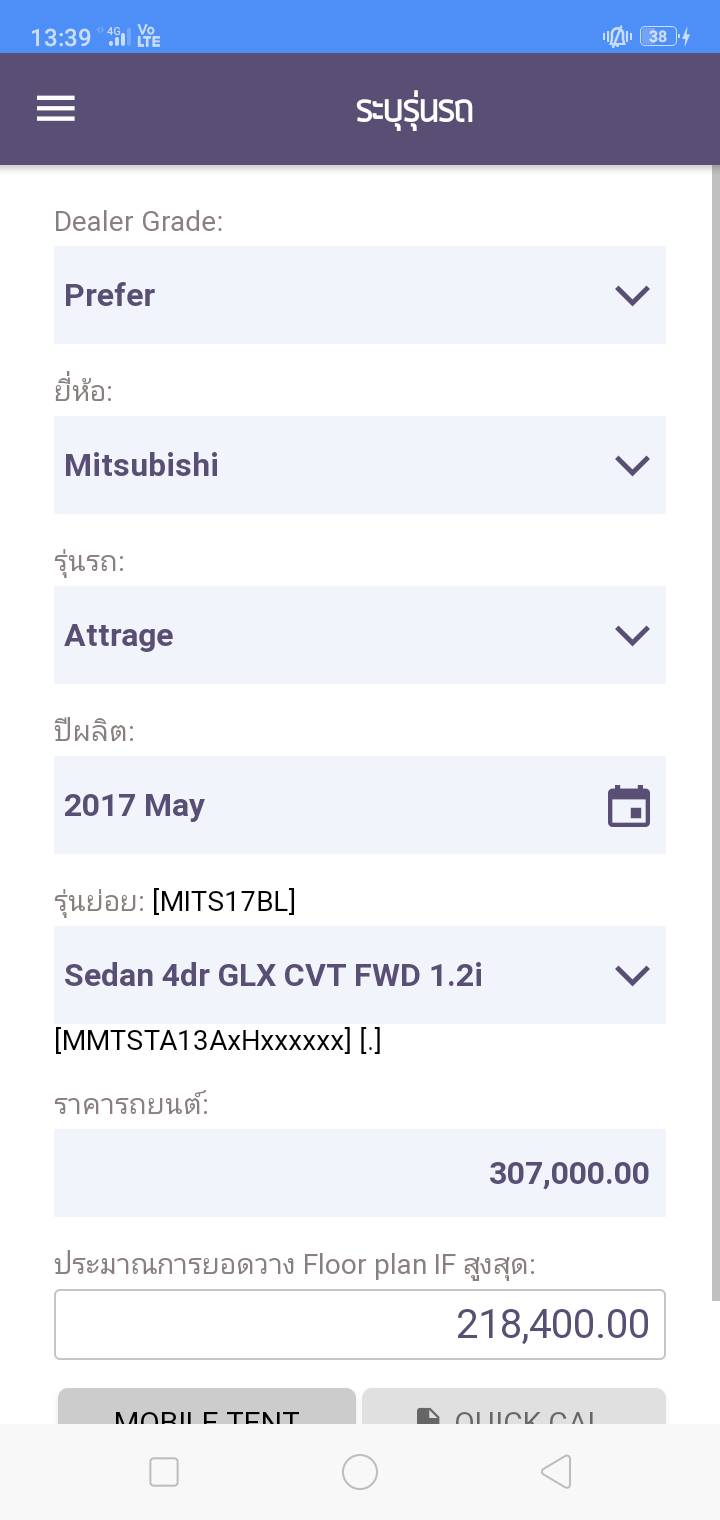
Task: Tap the Android back navigation button
Action: [556, 1472]
